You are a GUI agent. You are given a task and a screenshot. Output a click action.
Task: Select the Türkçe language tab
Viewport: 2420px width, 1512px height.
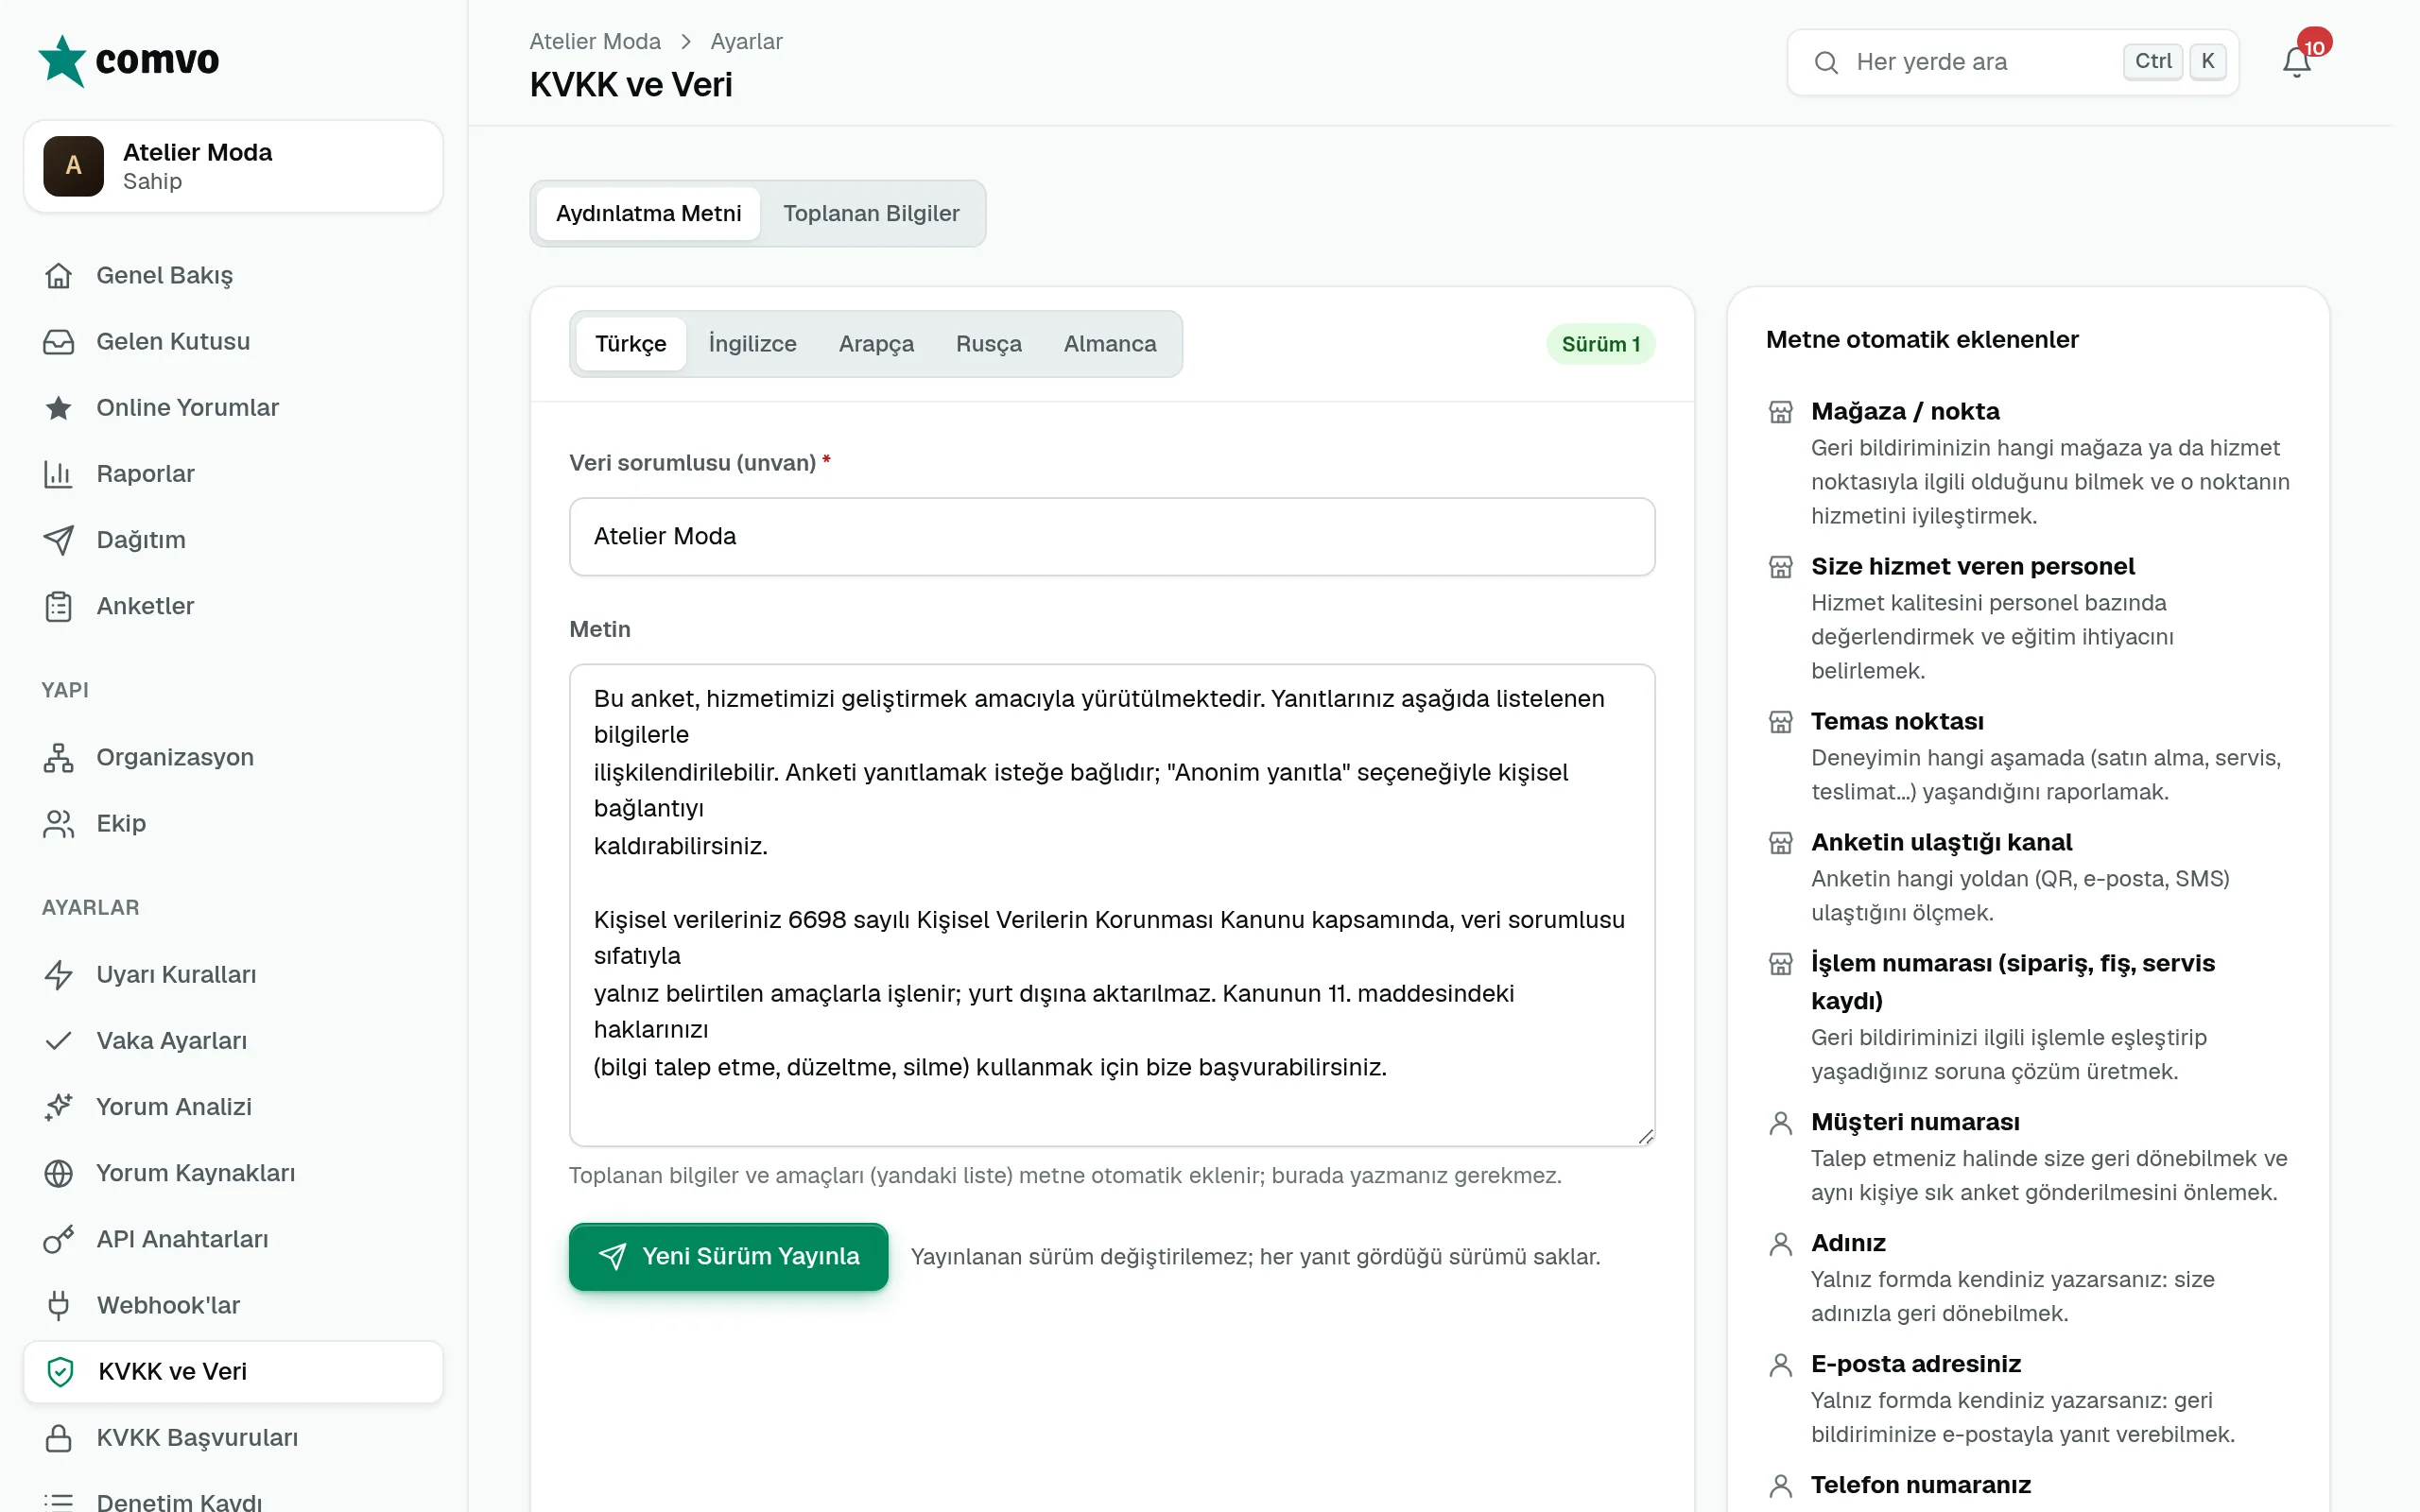pos(630,344)
